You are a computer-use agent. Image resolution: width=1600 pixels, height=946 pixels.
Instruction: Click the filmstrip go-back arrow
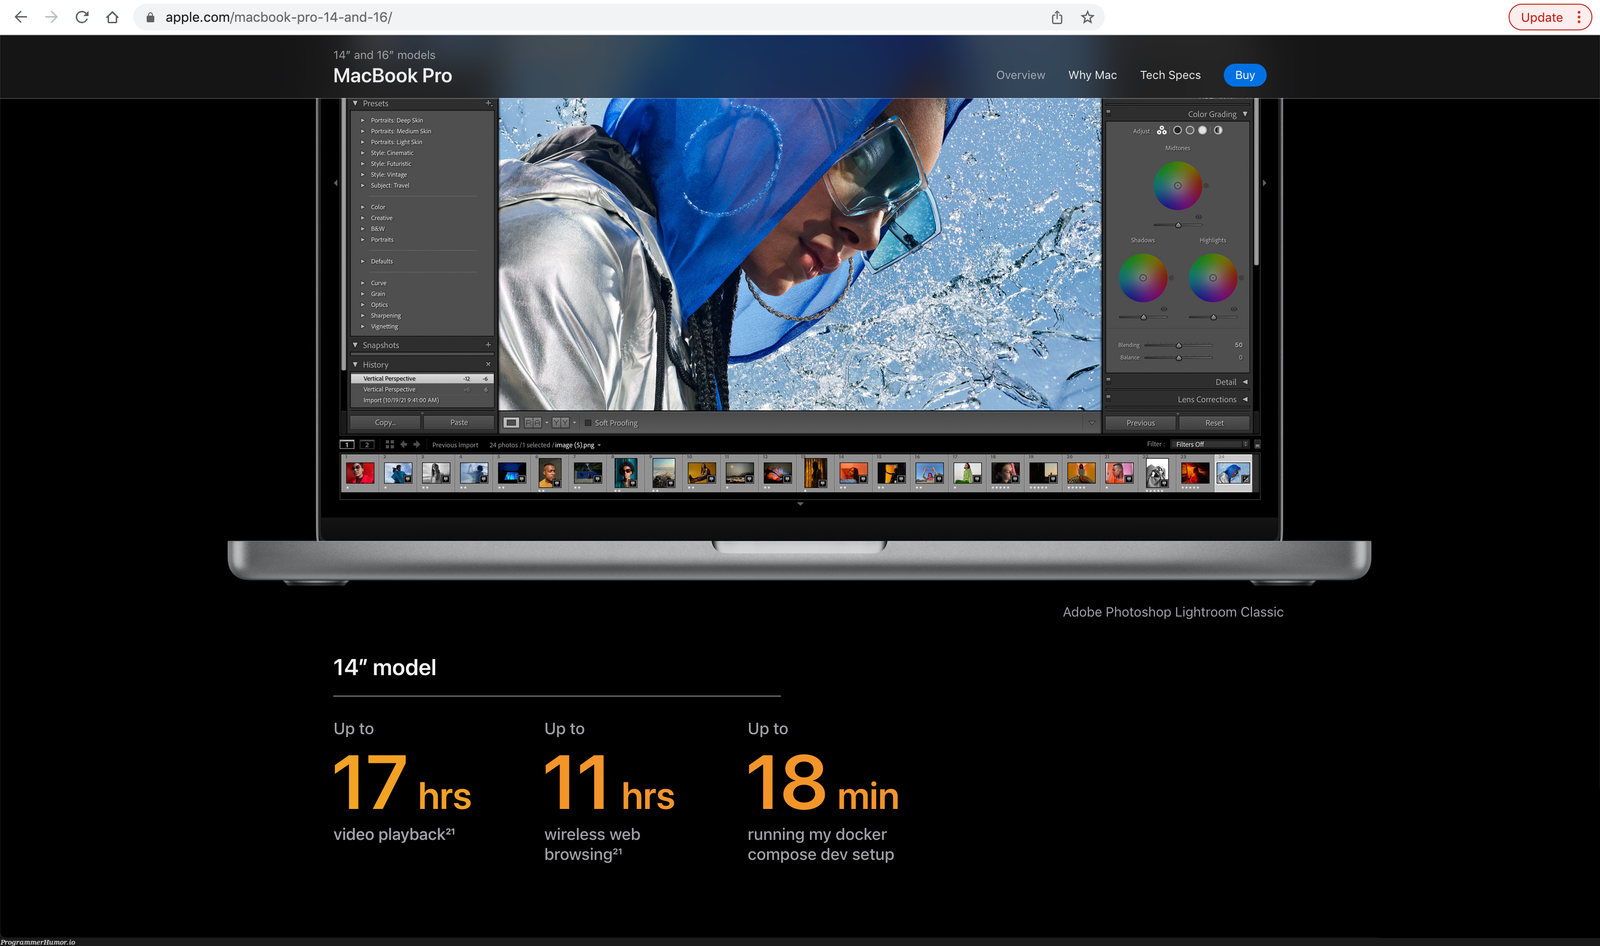(x=404, y=444)
